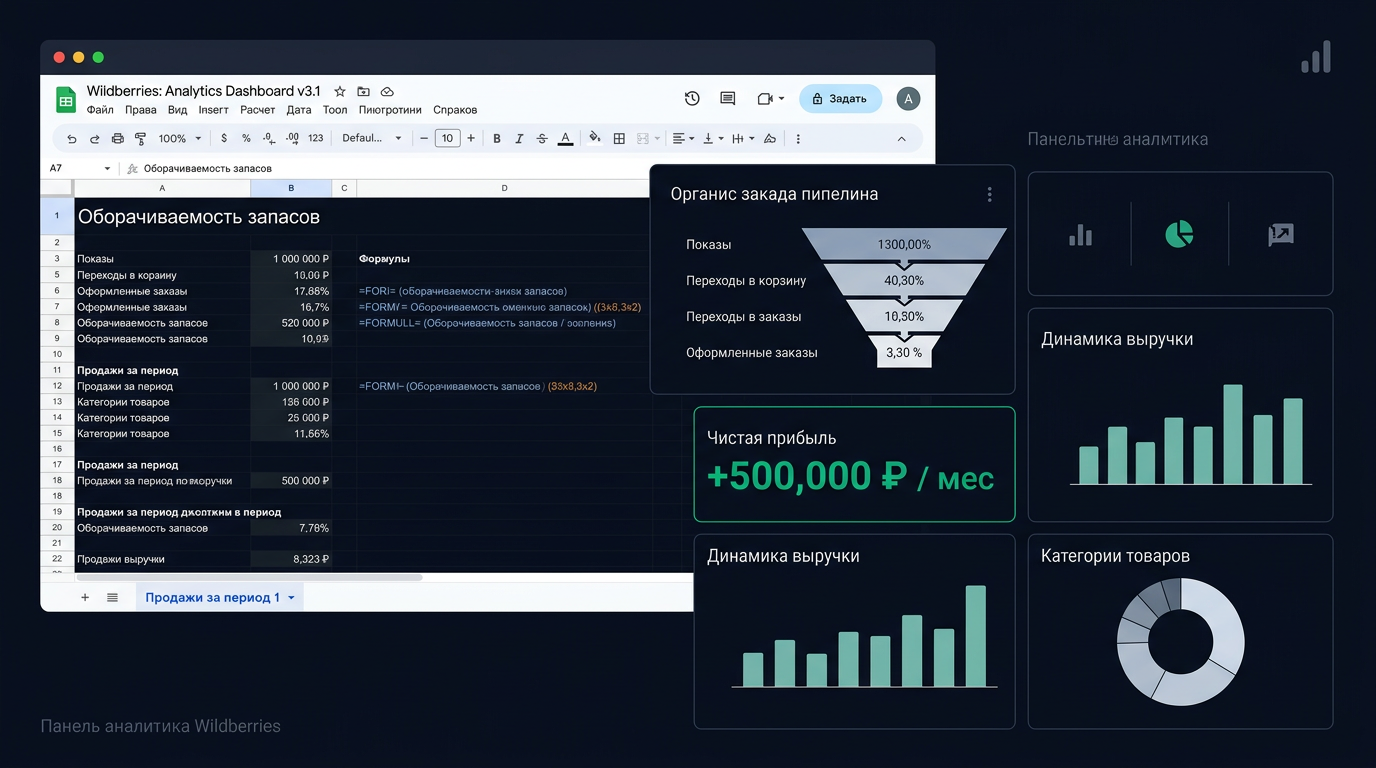Click the plus add sheet button
The height and width of the screenshot is (768, 1376).
(85, 597)
